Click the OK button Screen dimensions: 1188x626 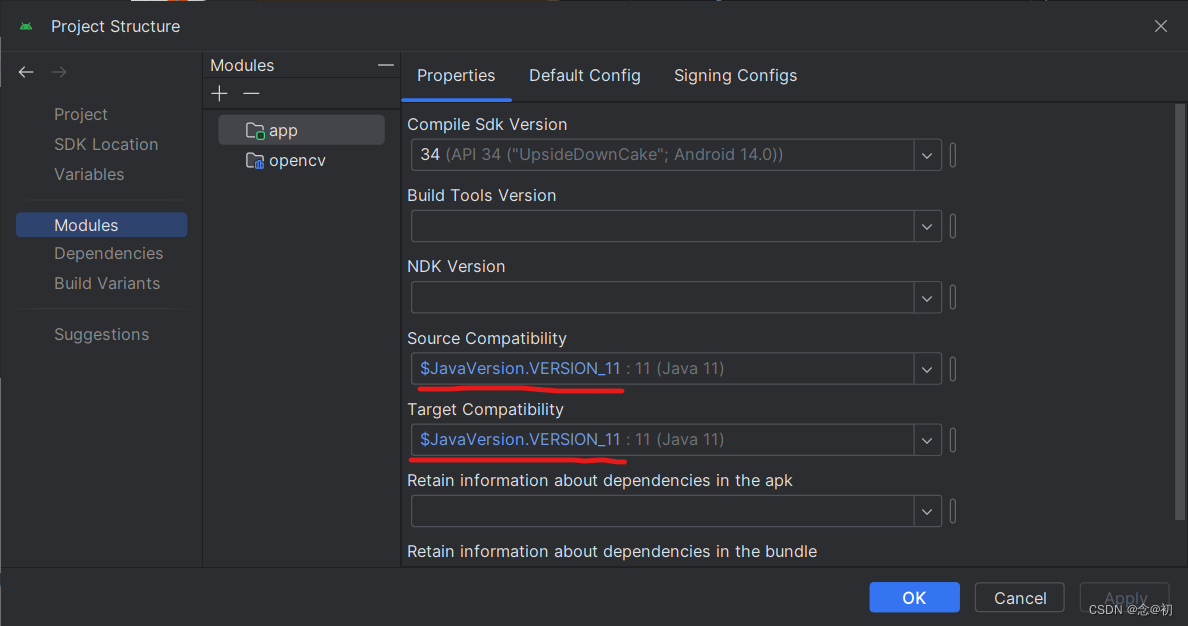tap(913, 597)
